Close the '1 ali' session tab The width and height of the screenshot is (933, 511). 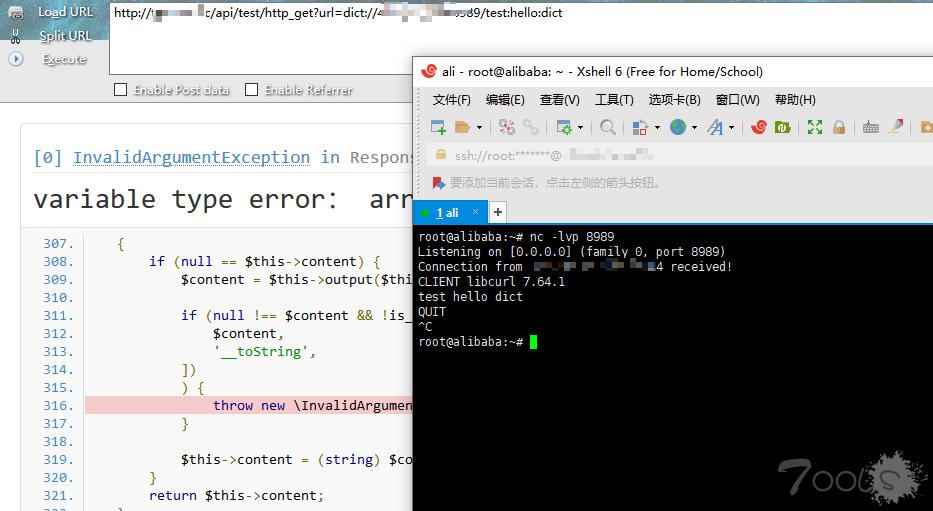click(x=475, y=211)
